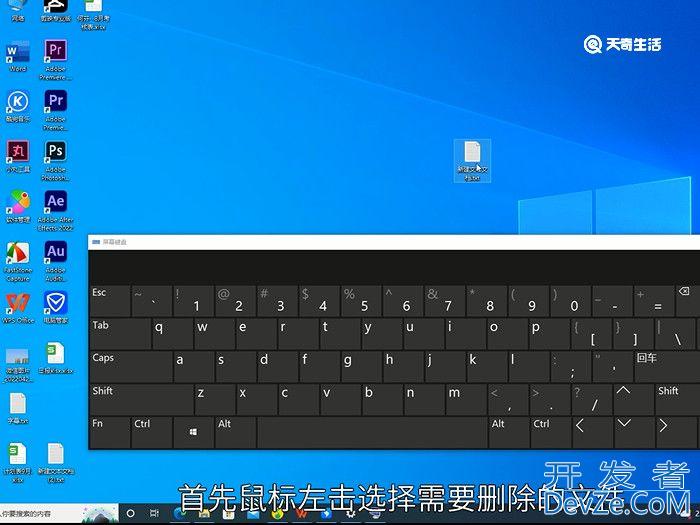The image size is (700, 525).
Task: Click the left square bracket key
Action: 592,333
